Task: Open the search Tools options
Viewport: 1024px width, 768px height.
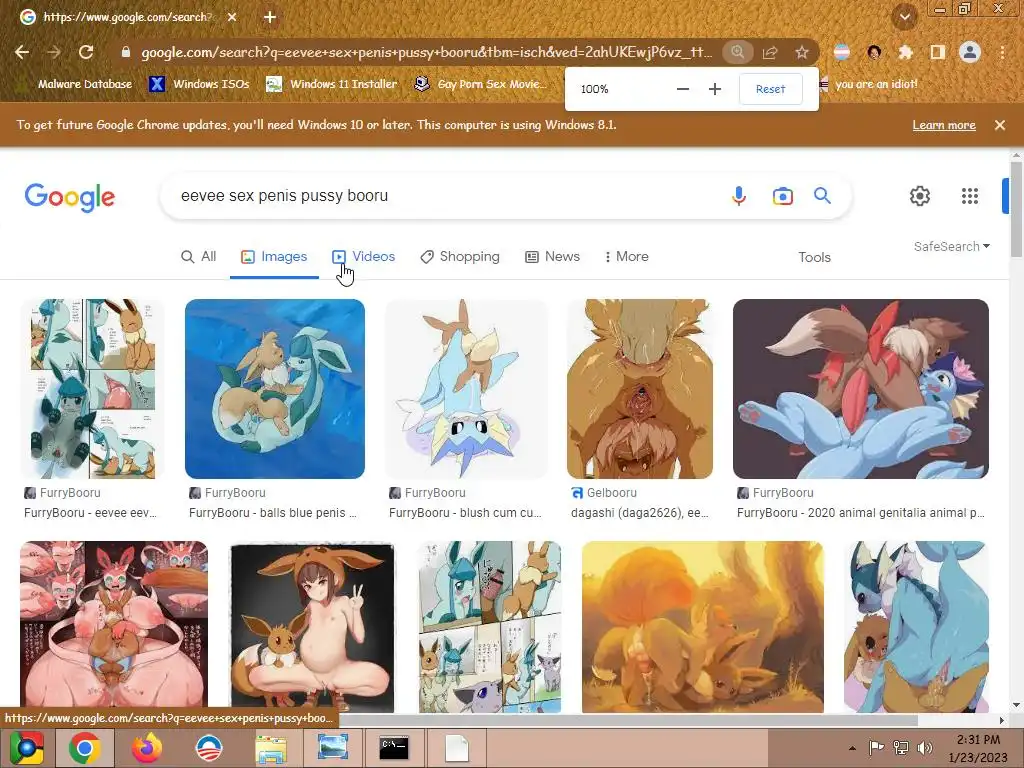Action: point(814,257)
